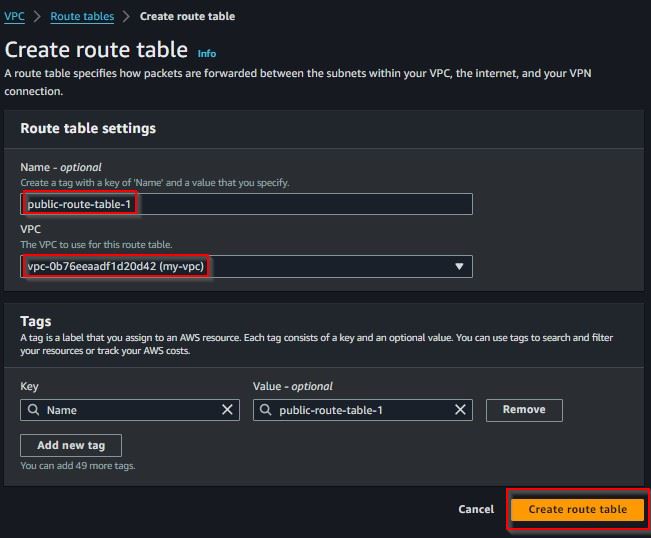Screen dimensions: 651x538
Task: Clear the tag value with X icon
Action: 460,410
